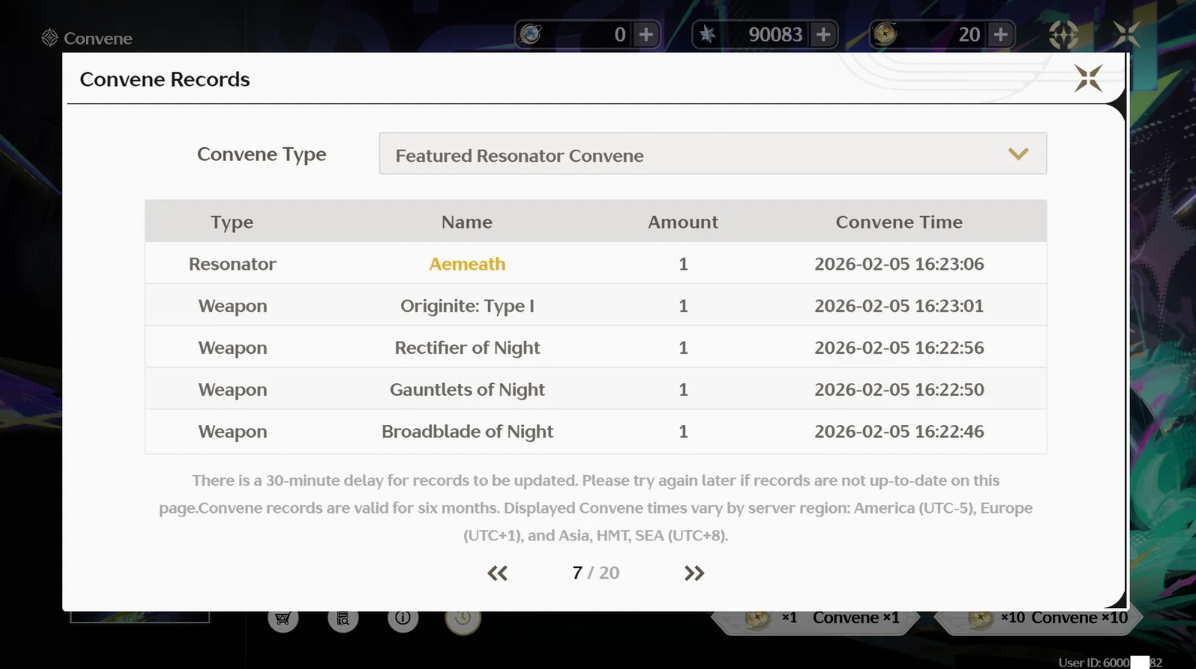Click the User ID text at bottom right

pyautogui.click(x=1110, y=662)
